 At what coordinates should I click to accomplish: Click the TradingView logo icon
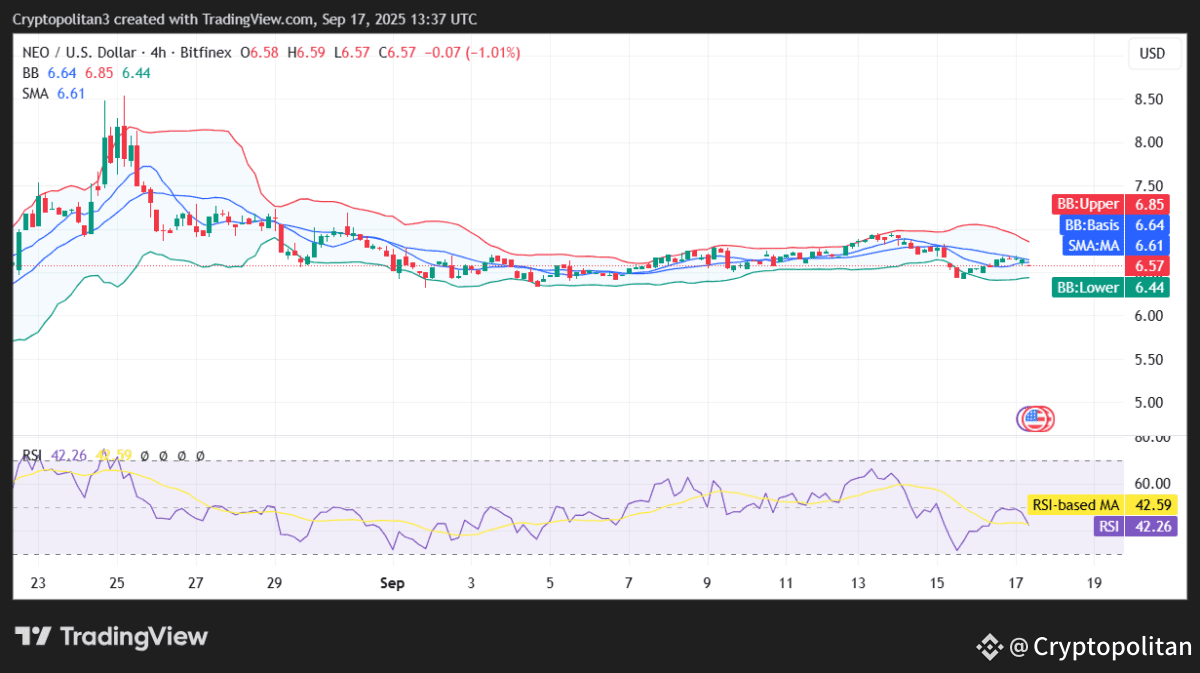pos(33,637)
